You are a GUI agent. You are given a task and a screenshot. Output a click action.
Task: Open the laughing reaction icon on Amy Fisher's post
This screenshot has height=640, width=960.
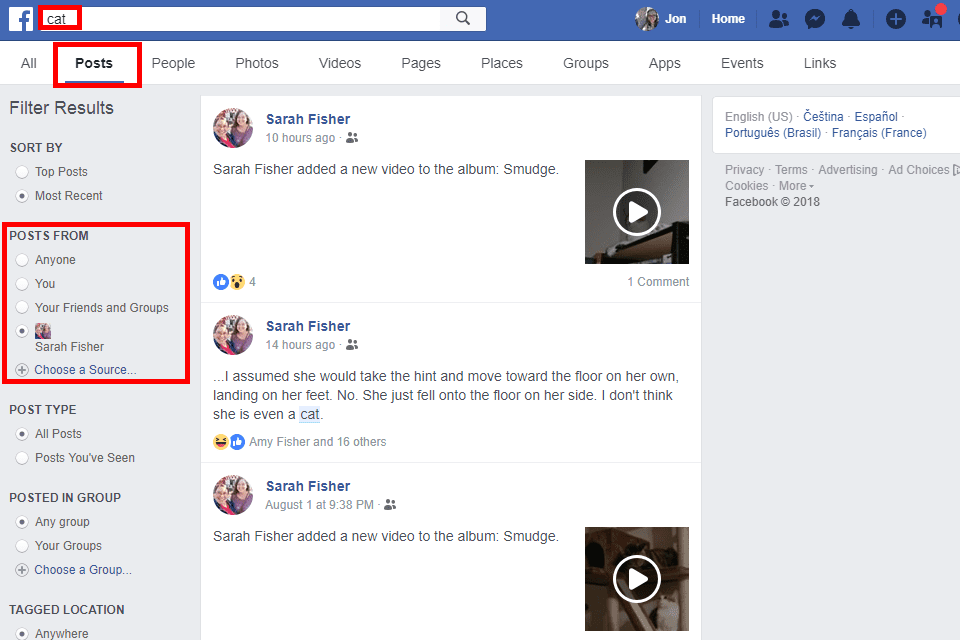point(220,441)
